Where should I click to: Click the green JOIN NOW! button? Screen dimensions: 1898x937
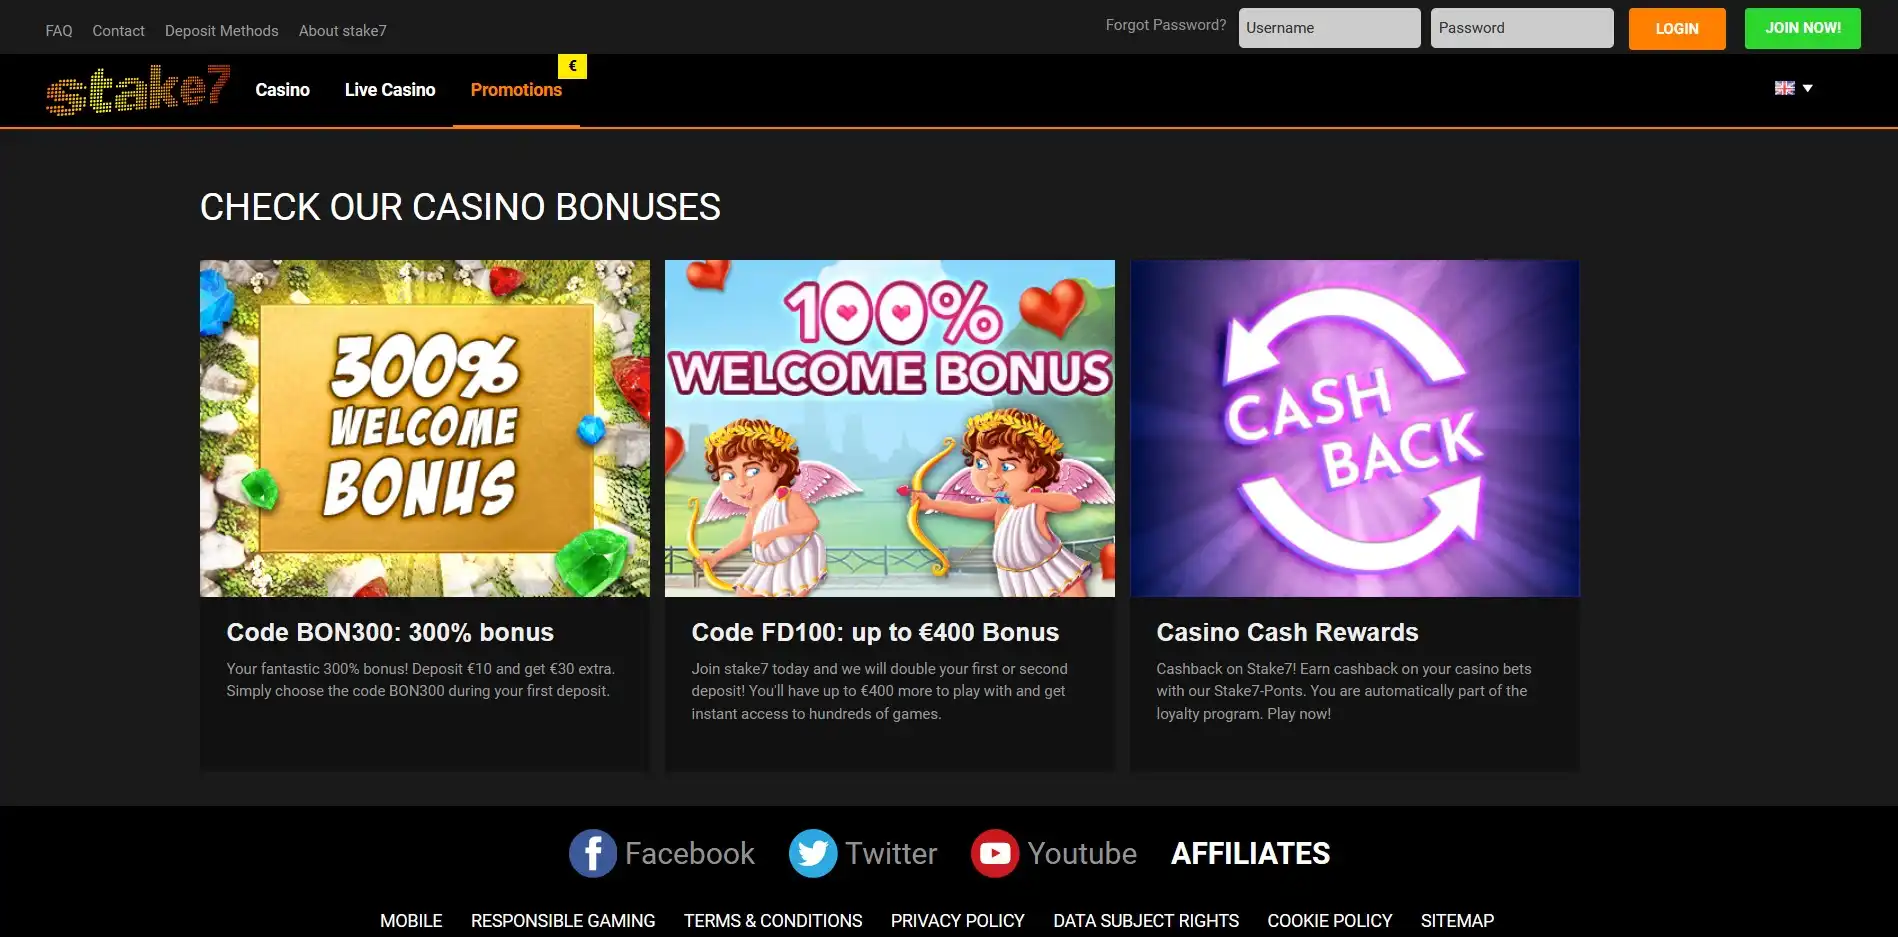[1803, 28]
